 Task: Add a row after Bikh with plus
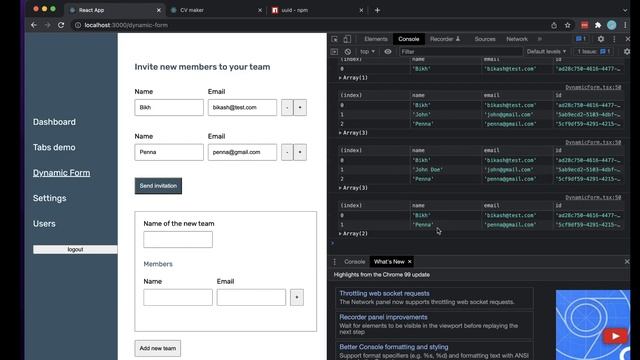point(300,107)
